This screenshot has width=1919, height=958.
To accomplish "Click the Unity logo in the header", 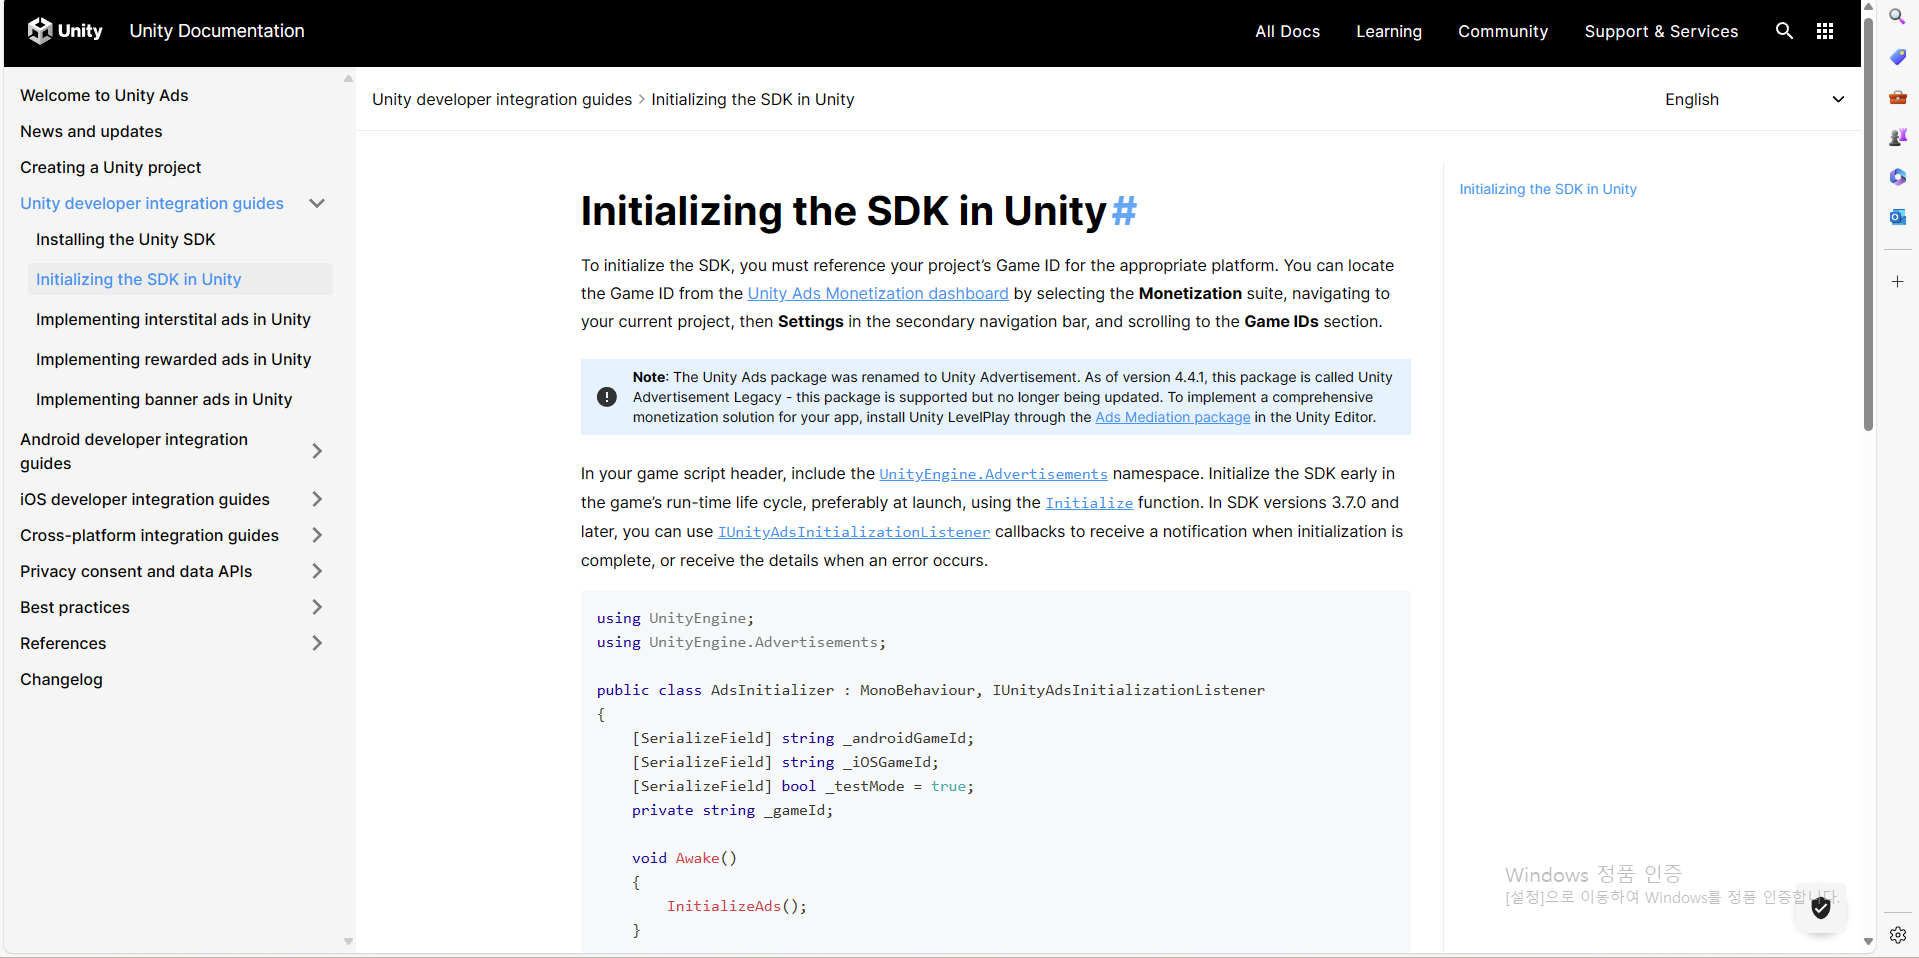I will click(65, 31).
